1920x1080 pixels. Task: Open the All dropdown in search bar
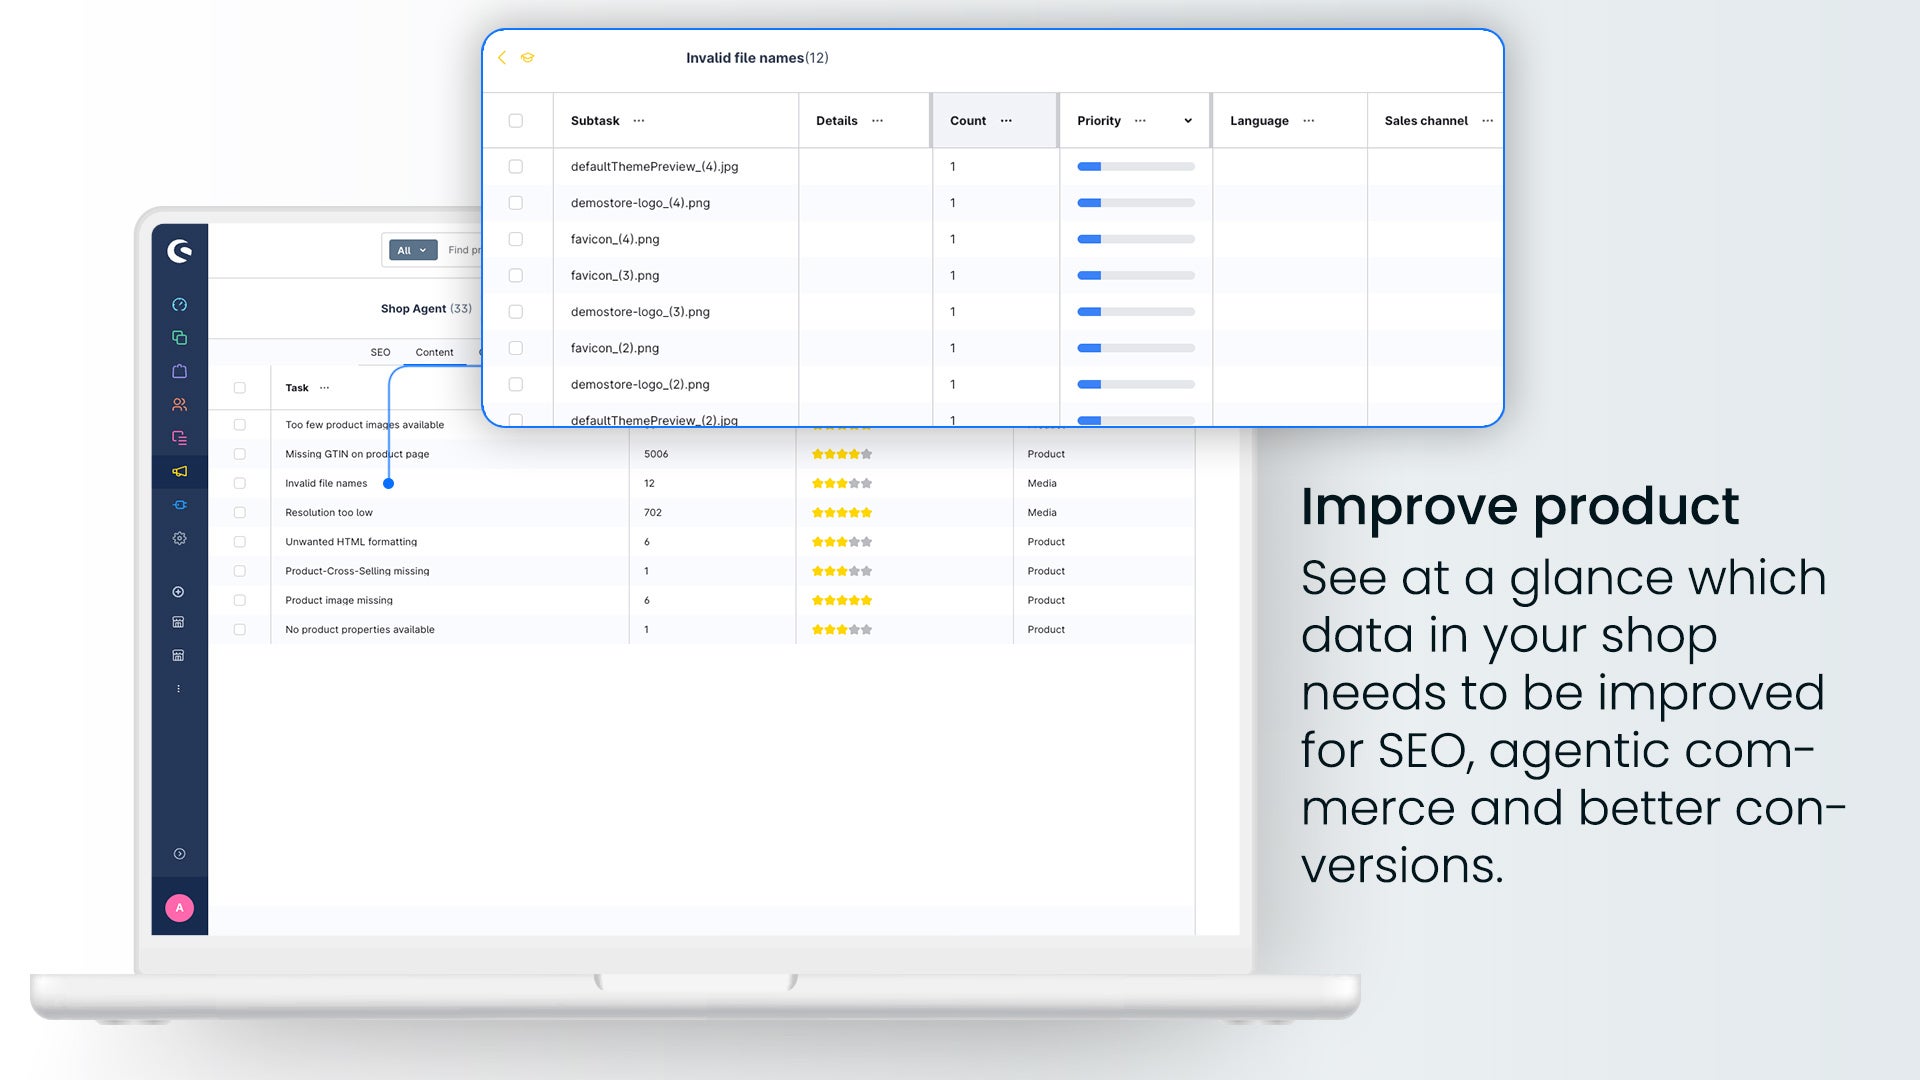point(413,251)
